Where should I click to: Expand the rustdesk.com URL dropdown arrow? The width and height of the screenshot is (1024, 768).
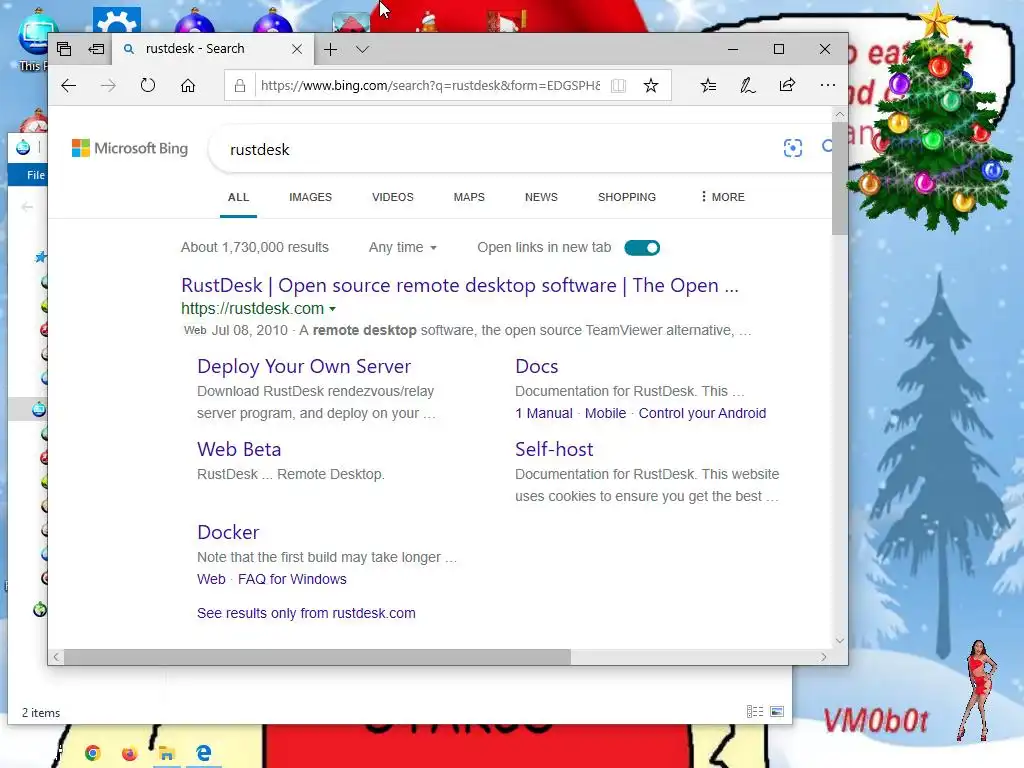click(332, 309)
